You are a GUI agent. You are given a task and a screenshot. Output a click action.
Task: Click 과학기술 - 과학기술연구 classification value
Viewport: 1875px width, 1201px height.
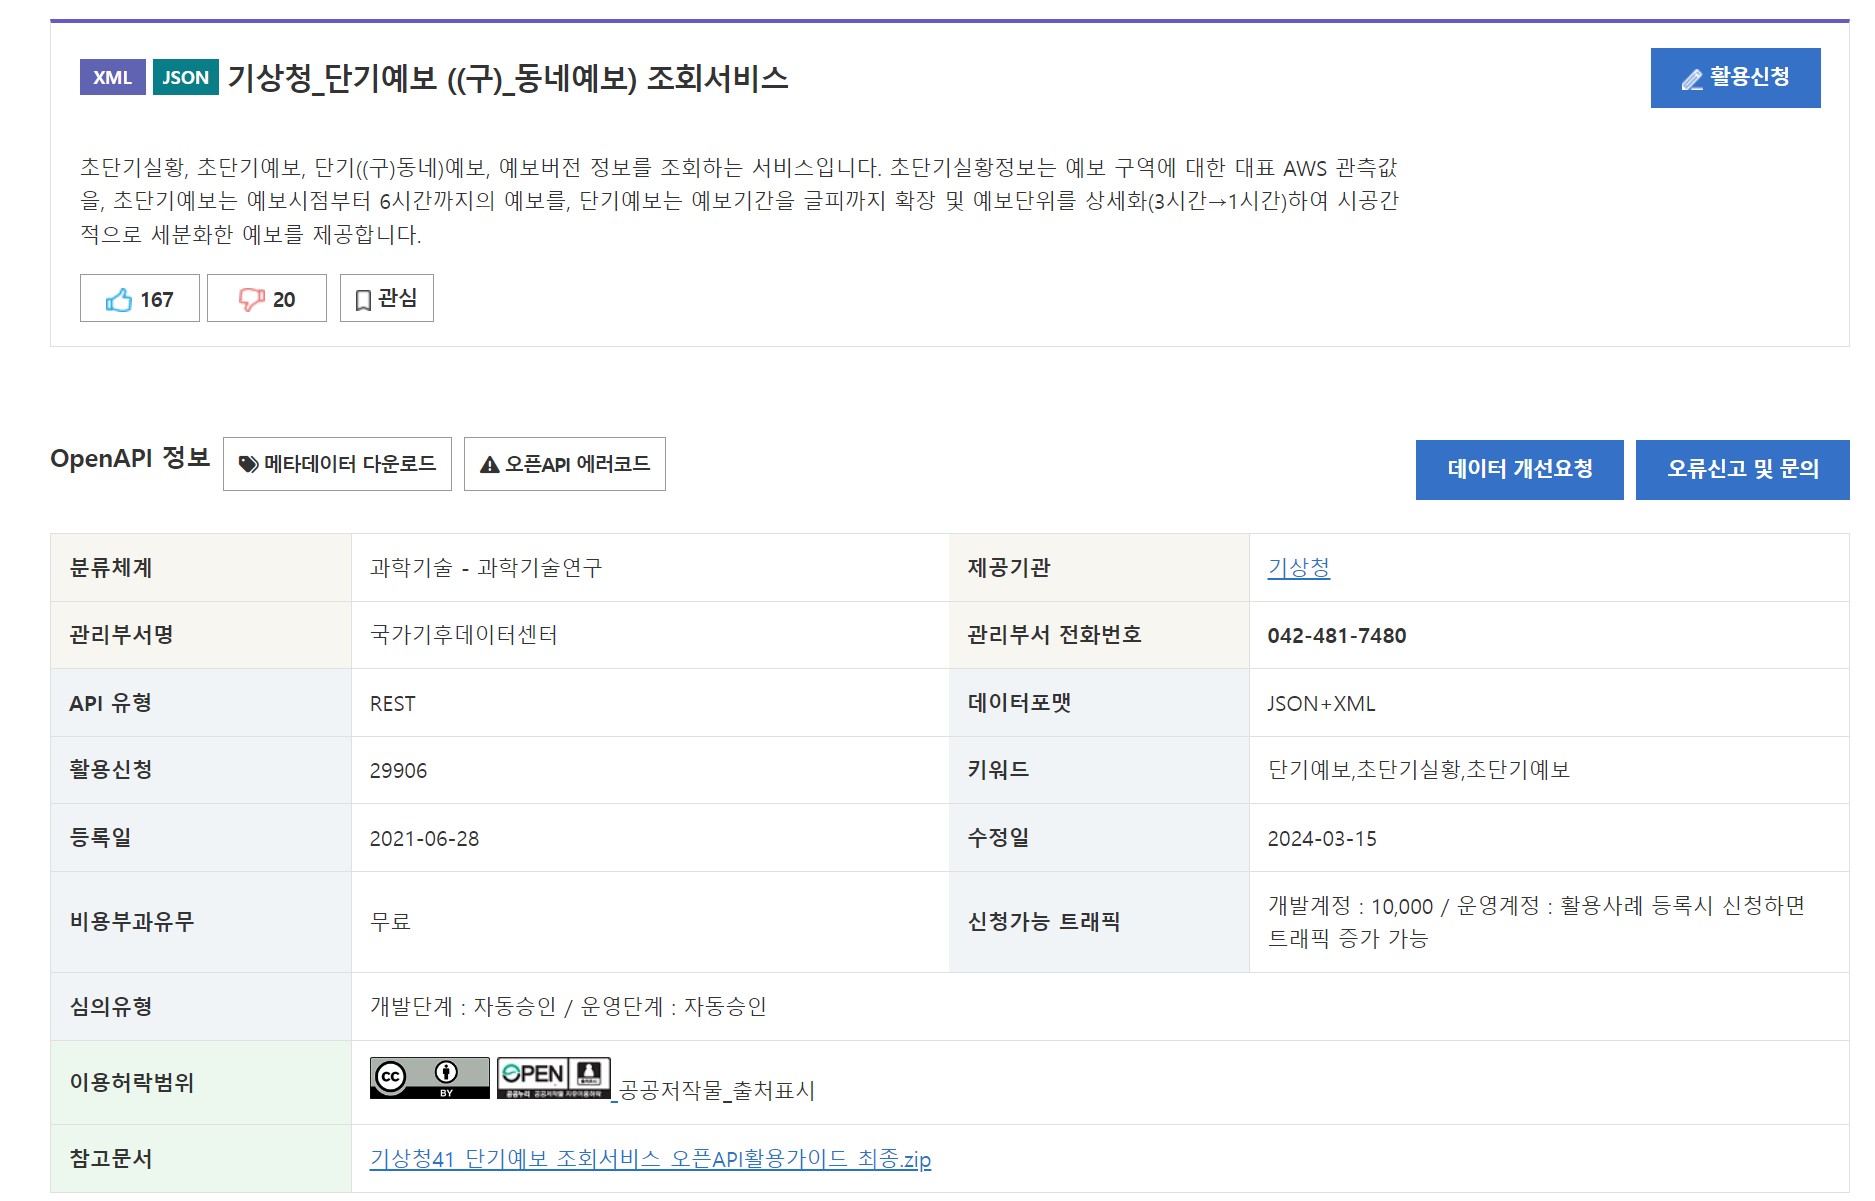(486, 568)
